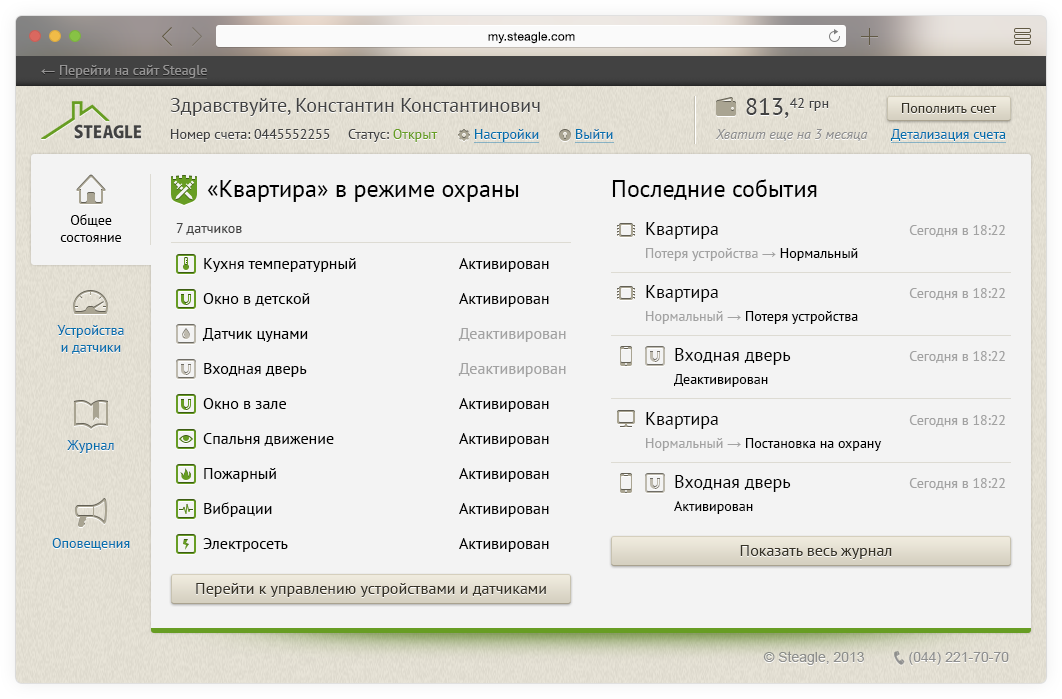Click the green Открыт status text
The image size is (1062, 699).
415,134
